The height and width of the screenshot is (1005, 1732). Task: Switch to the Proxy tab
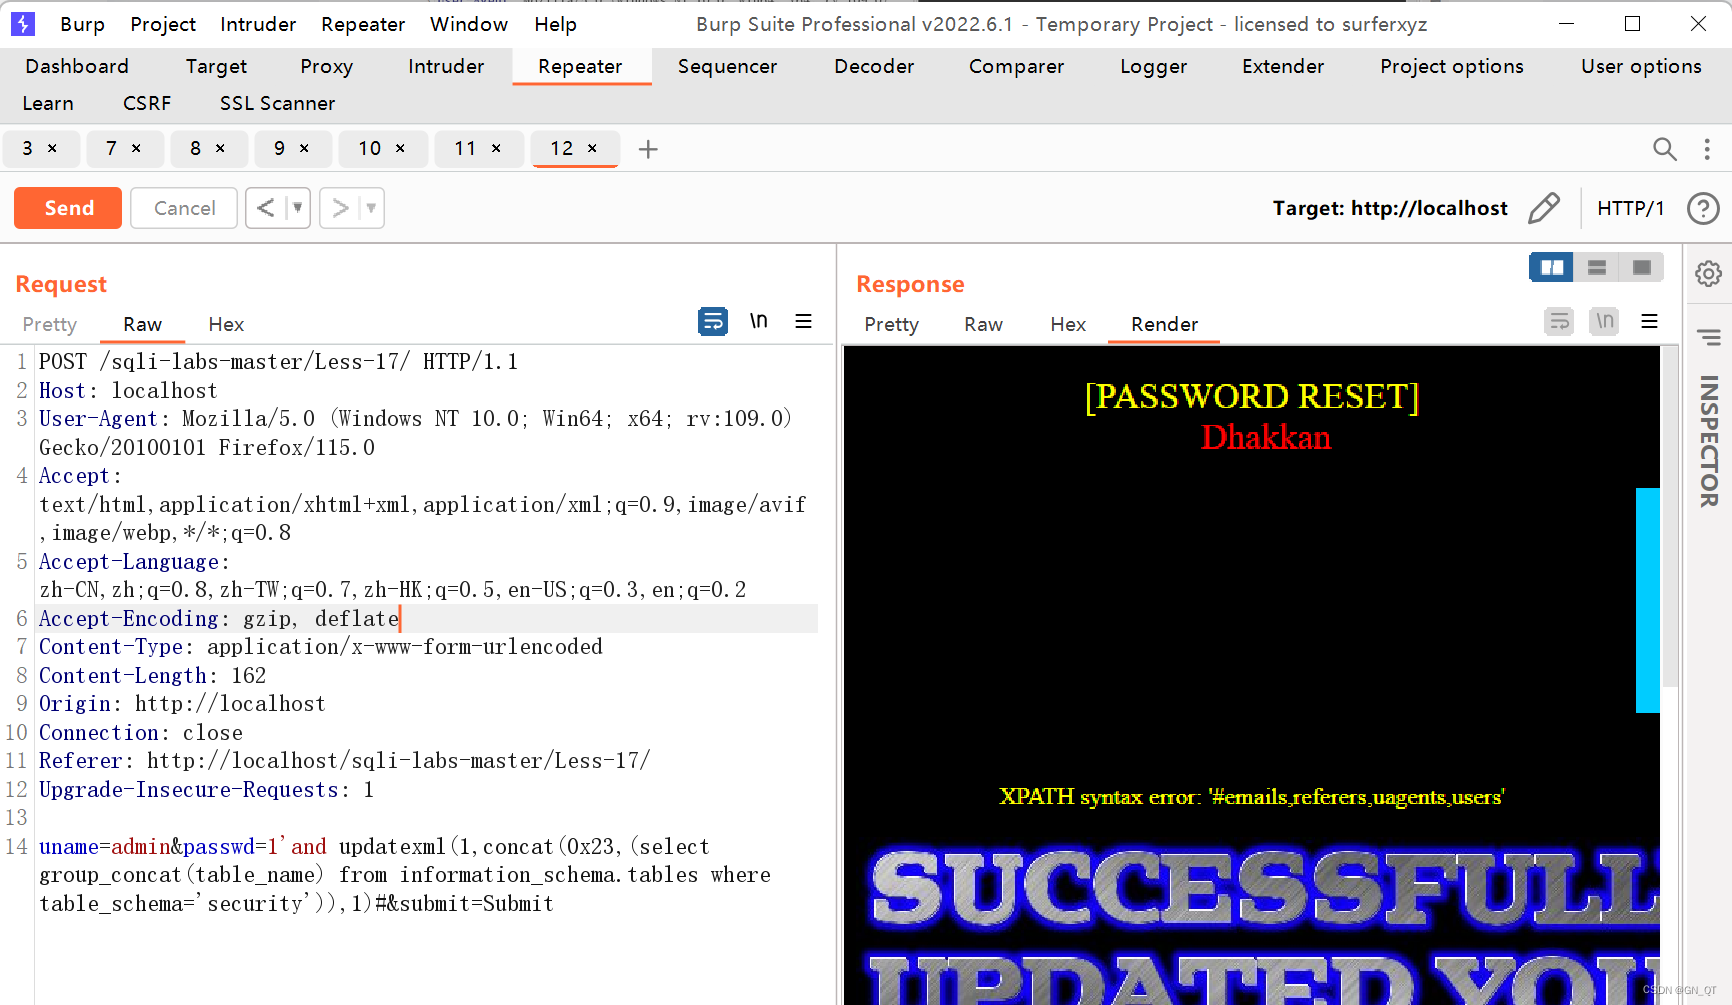[326, 66]
